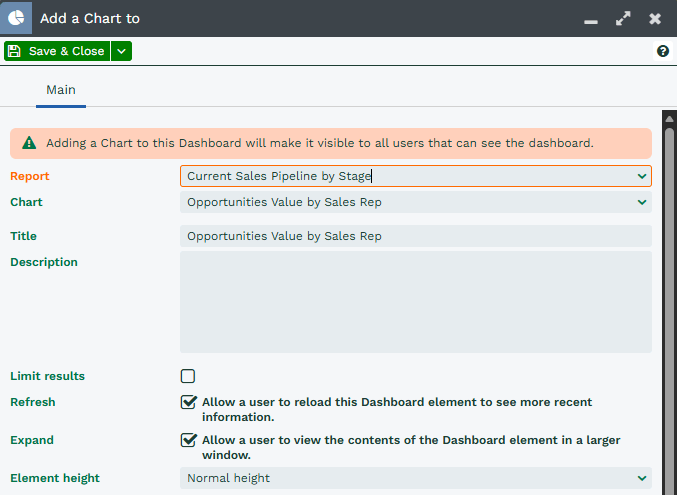Viewport: 677px width, 495px height.
Task: Open the Report dropdown list
Action: click(415, 176)
